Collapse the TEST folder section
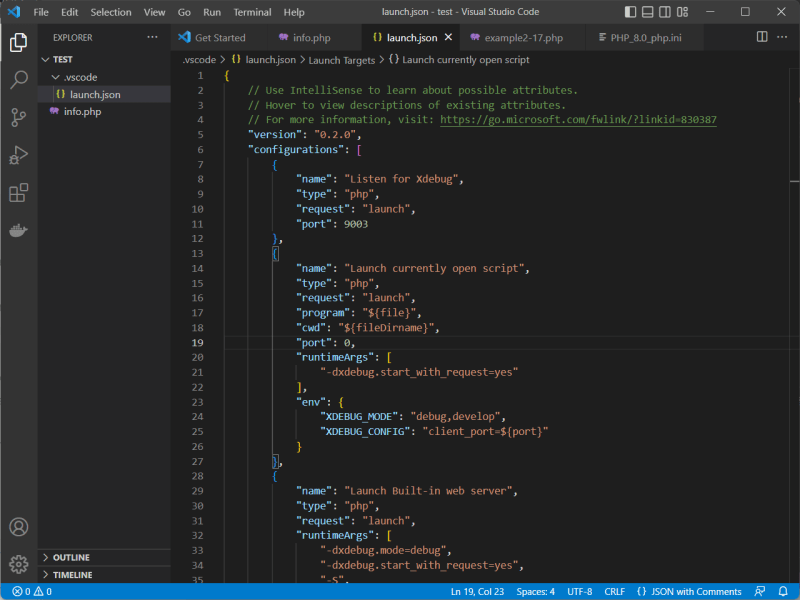 (105, 59)
